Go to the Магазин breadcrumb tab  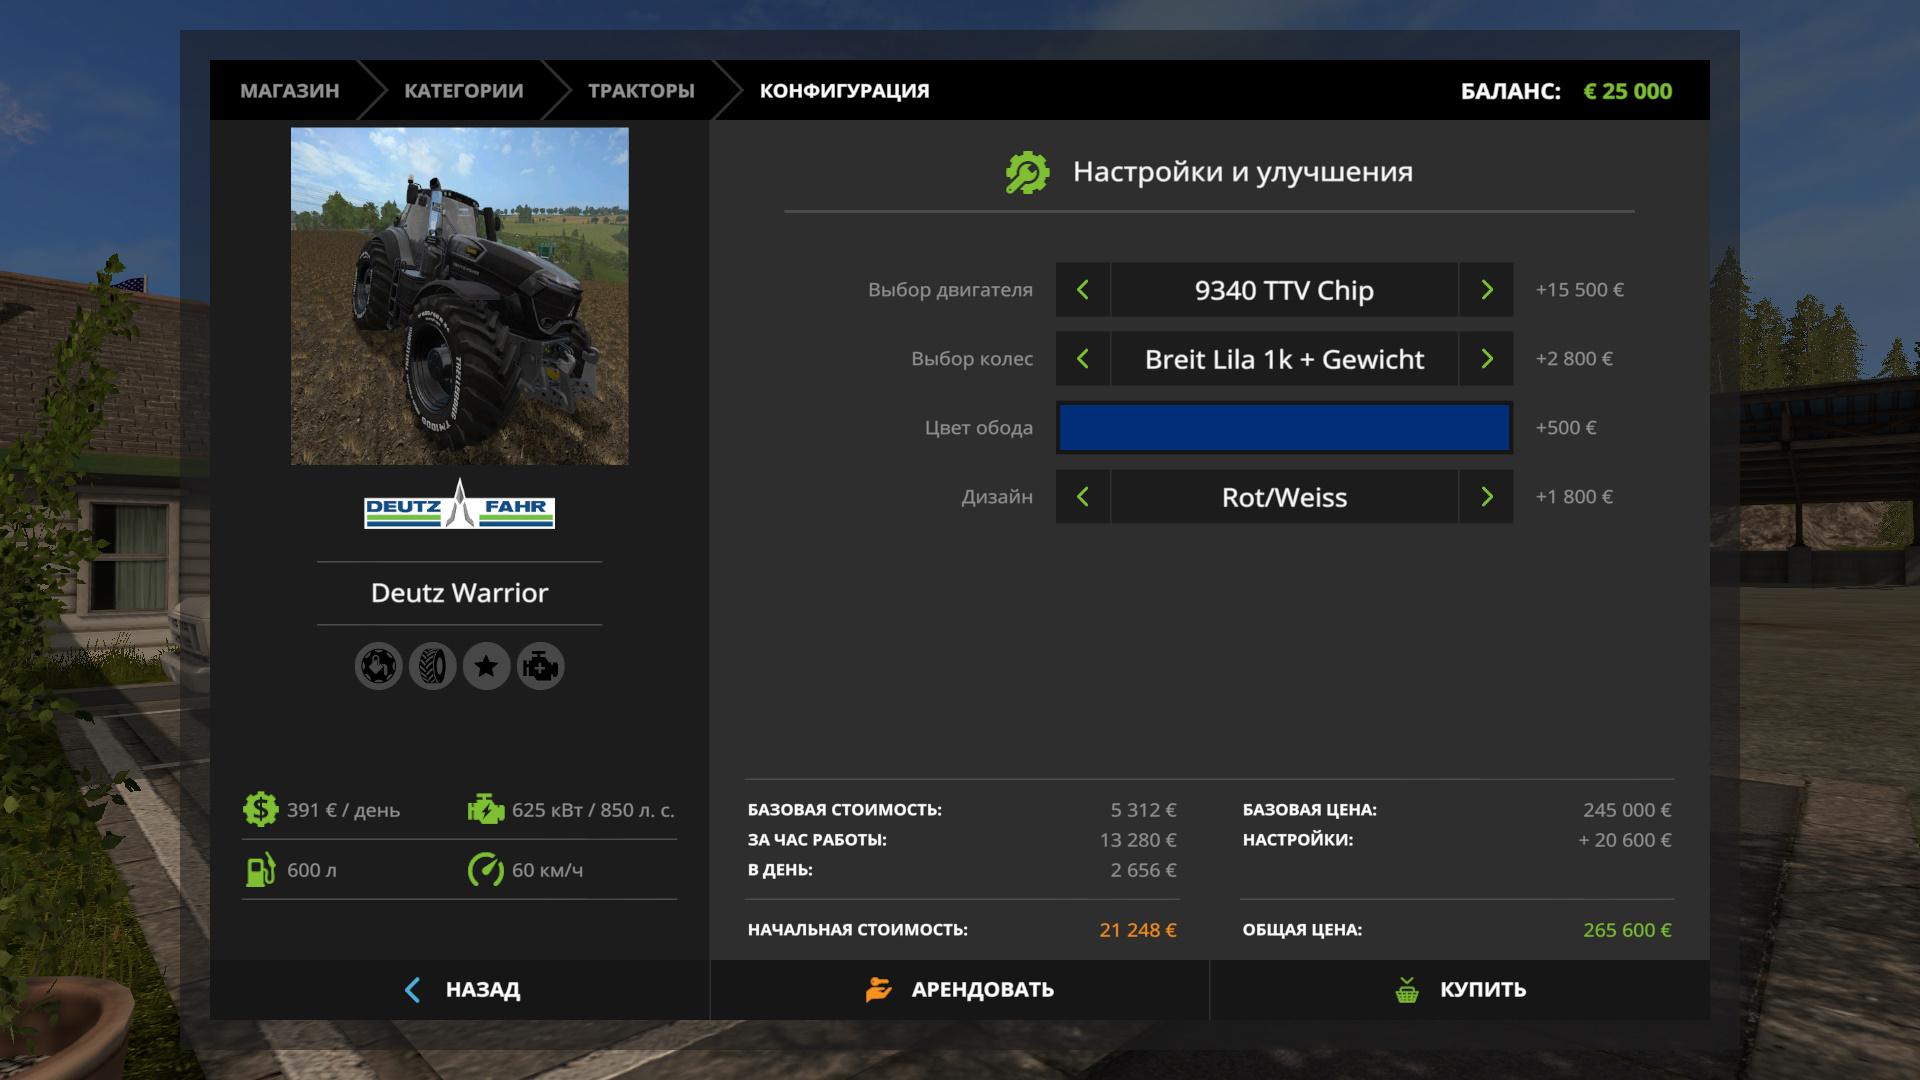click(x=289, y=91)
